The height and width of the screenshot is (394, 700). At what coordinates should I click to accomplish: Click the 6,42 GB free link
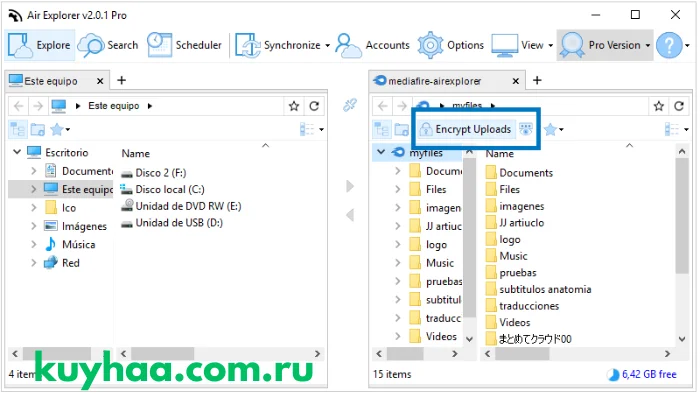pyautogui.click(x=649, y=374)
